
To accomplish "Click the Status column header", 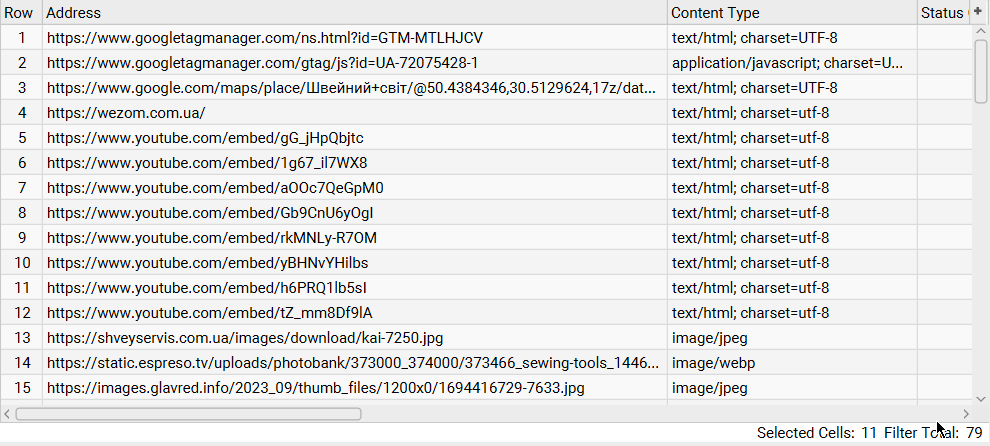I will coord(942,13).
